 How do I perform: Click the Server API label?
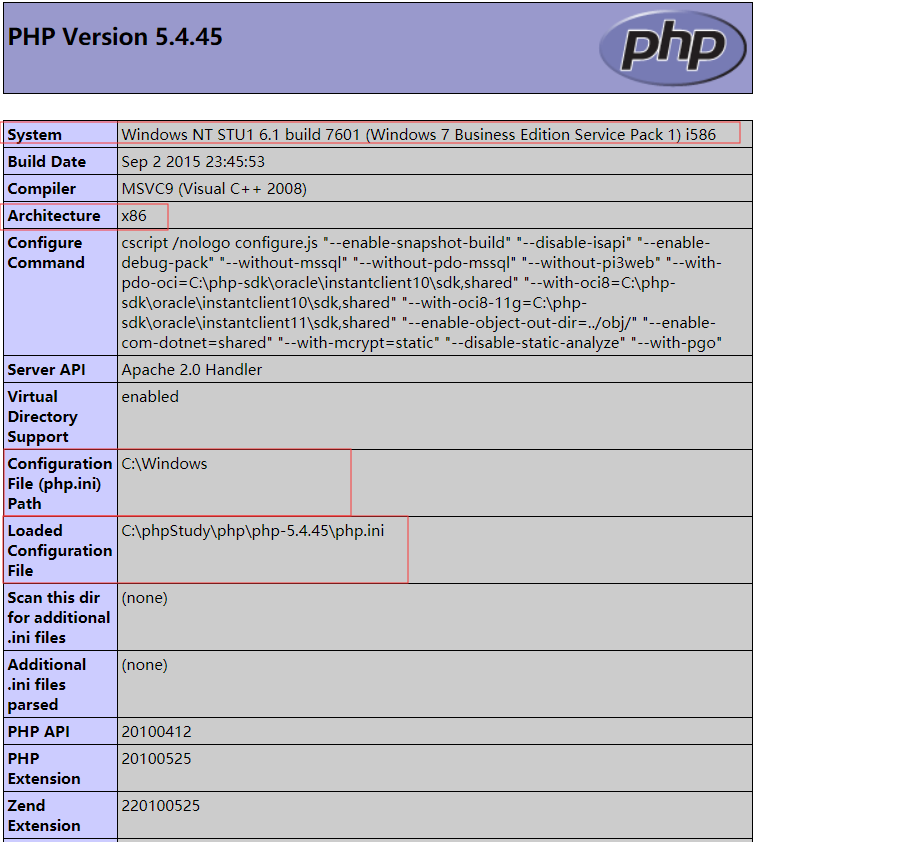pos(47,370)
